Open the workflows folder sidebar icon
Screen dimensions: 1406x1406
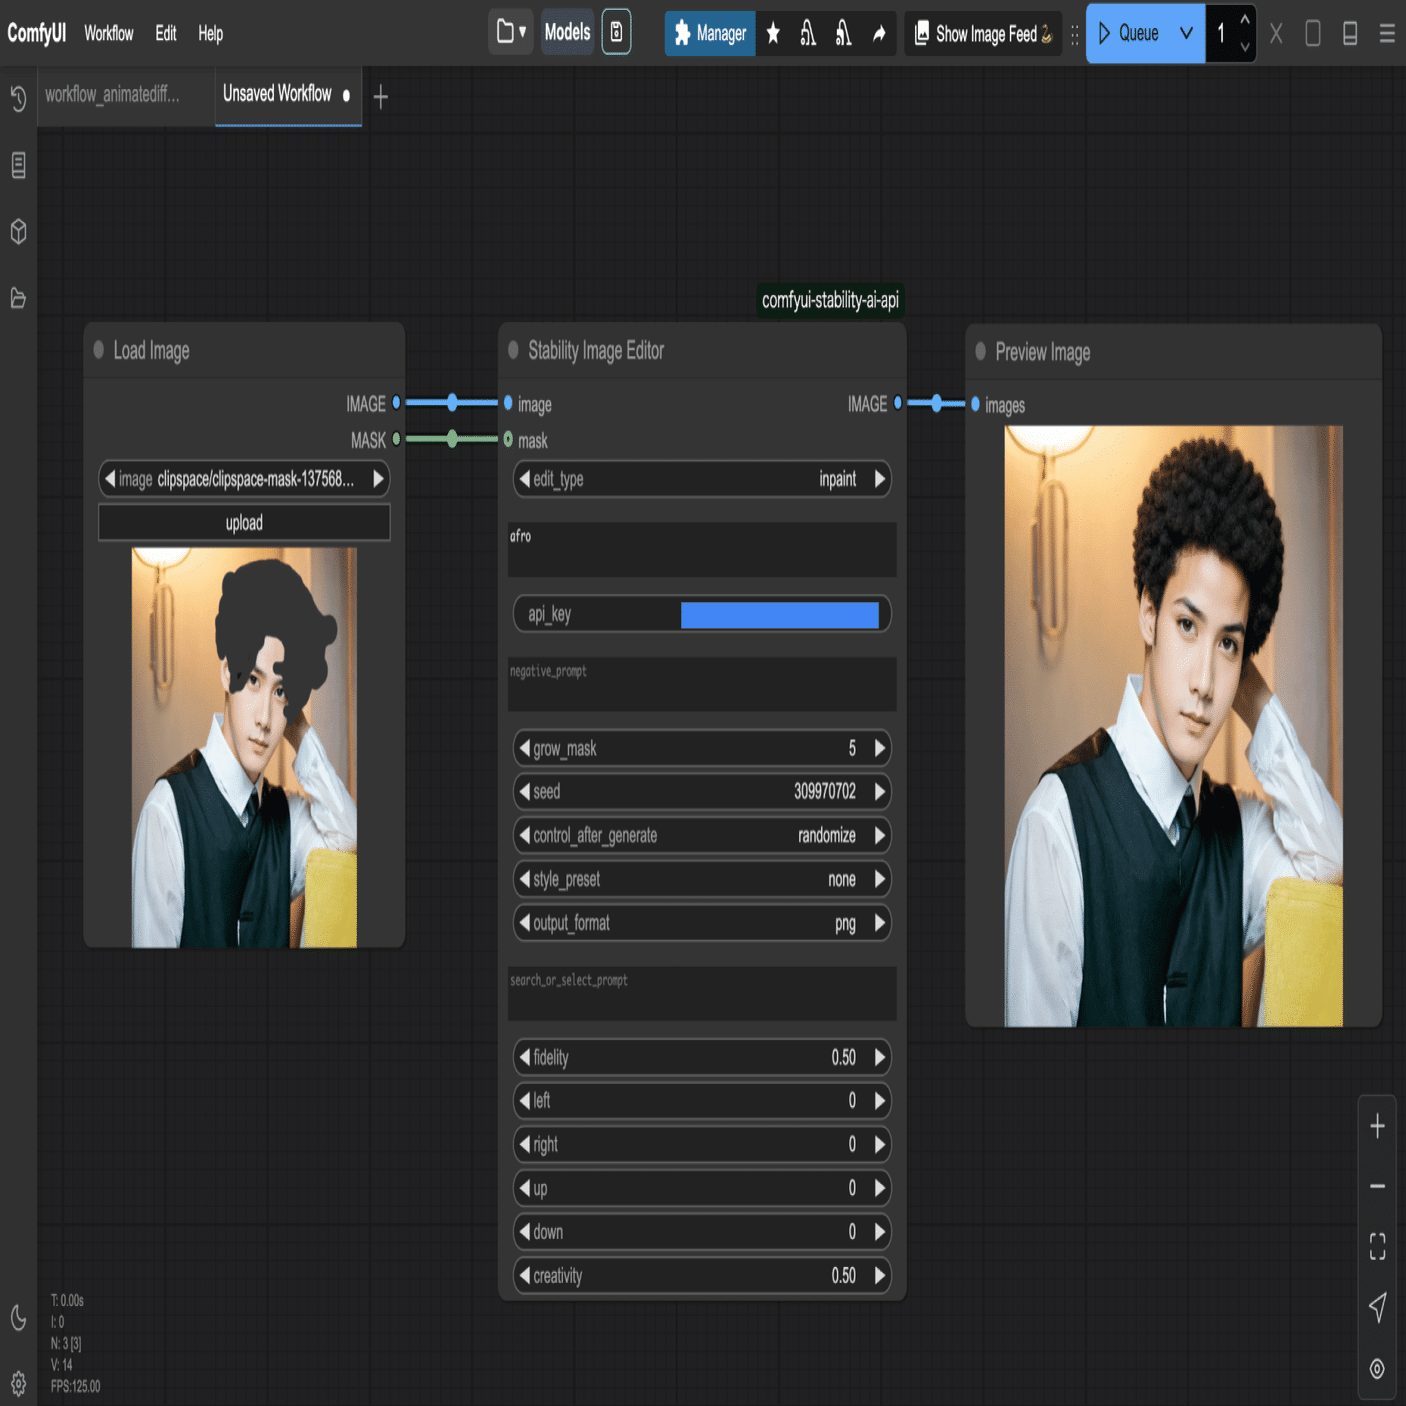[x=18, y=298]
